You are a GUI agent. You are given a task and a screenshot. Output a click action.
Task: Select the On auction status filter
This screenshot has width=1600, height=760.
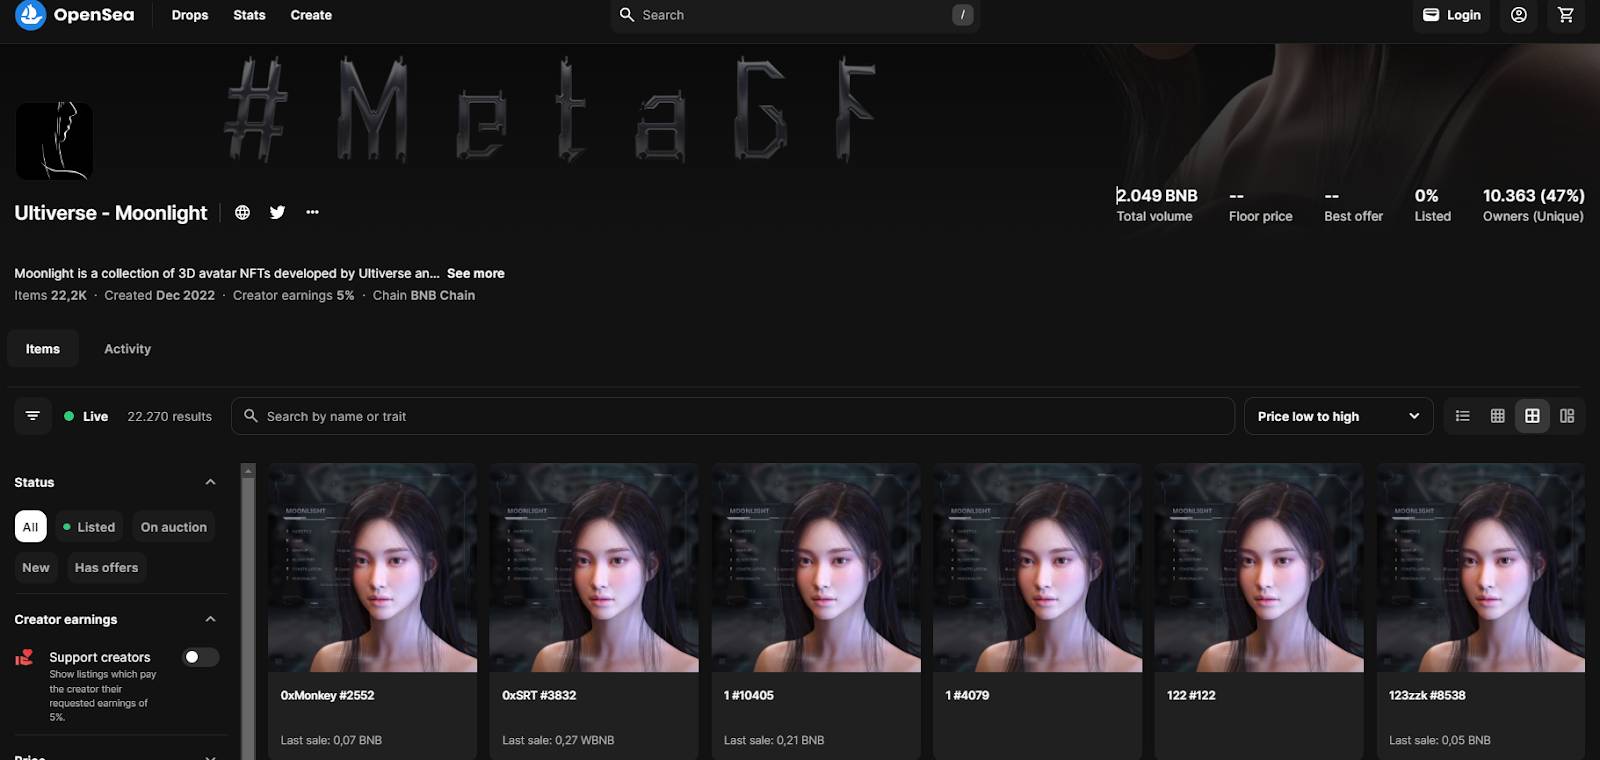174,527
